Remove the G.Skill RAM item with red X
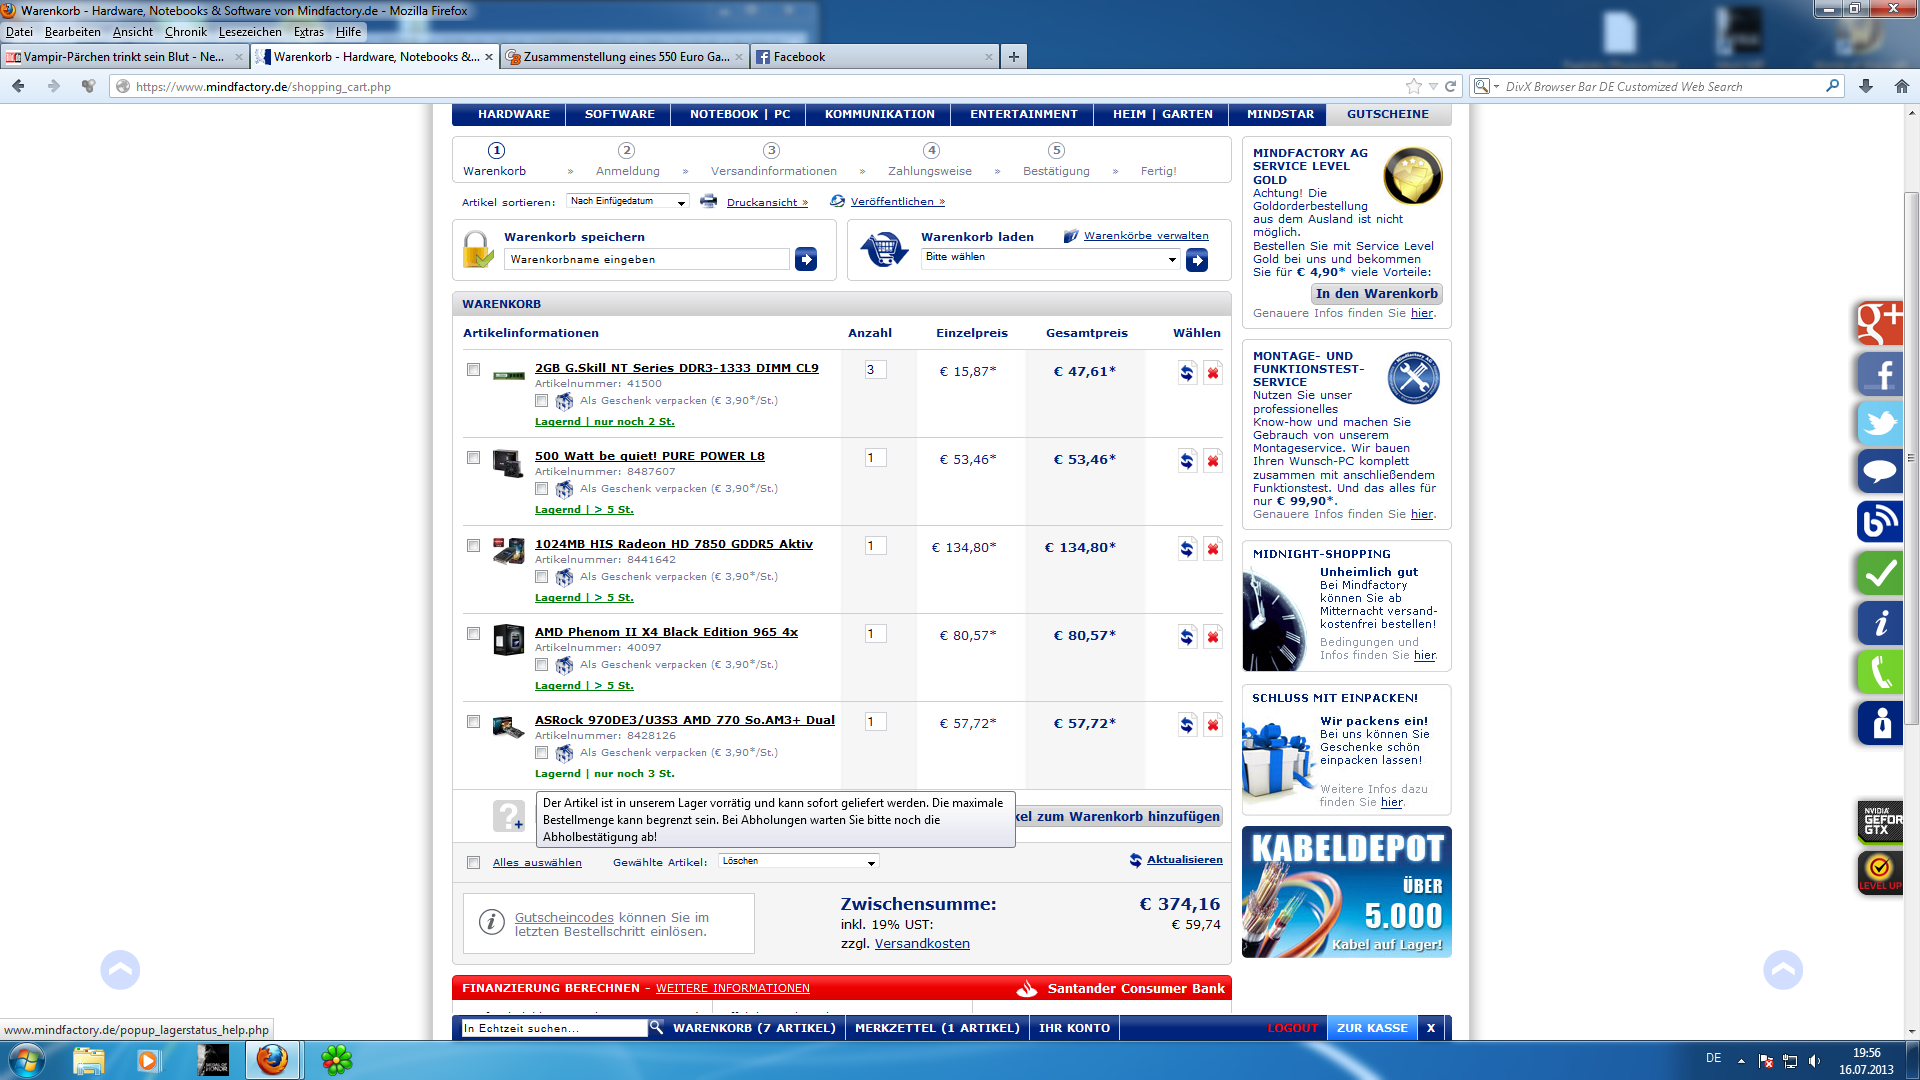Image resolution: width=1920 pixels, height=1080 pixels. [1212, 373]
